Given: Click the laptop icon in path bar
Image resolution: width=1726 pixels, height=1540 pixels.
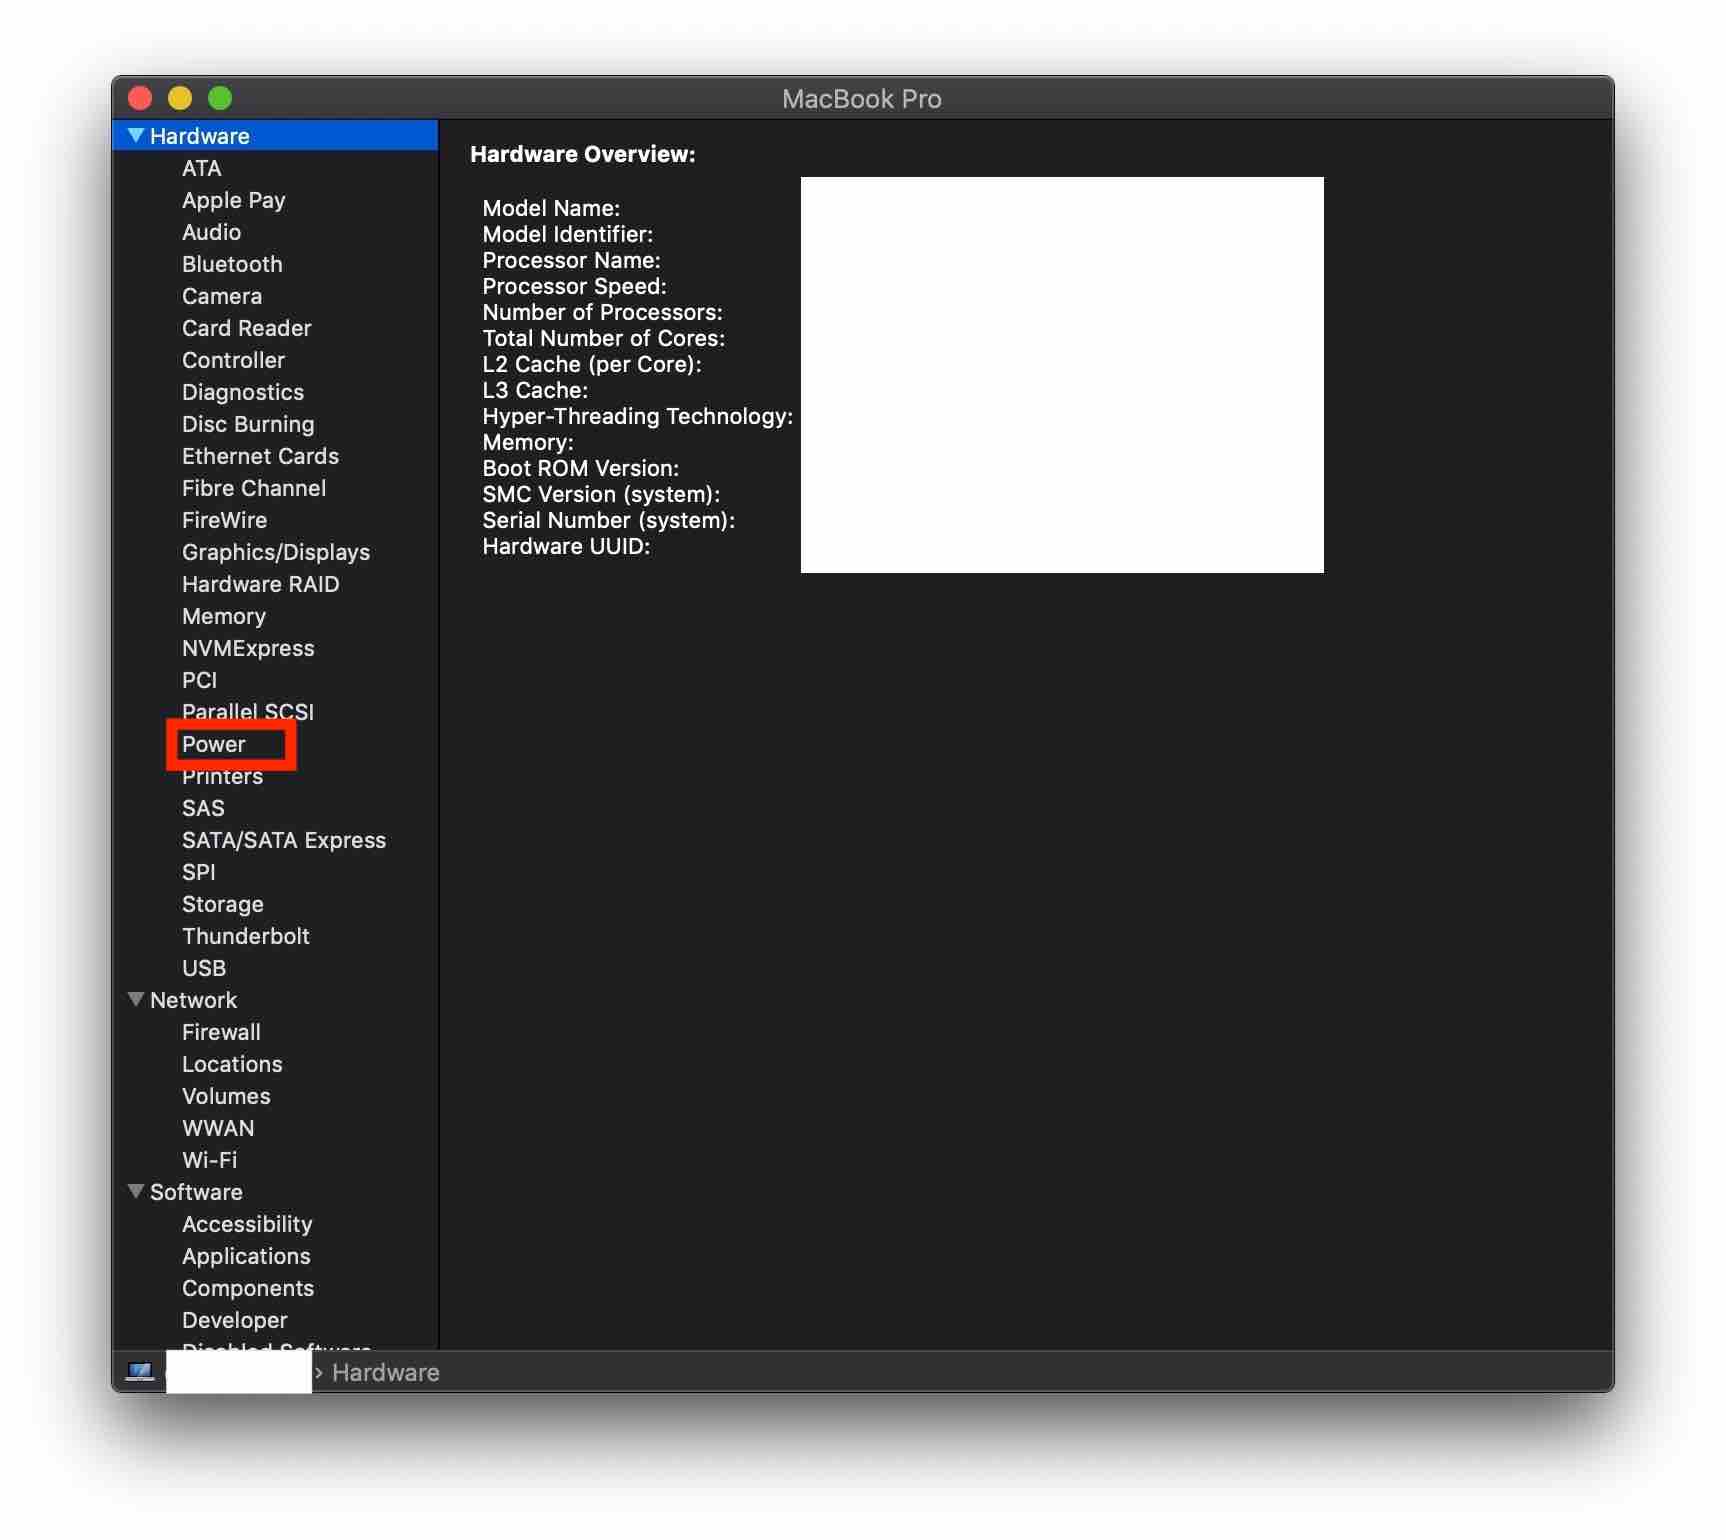Looking at the screenshot, I should pos(140,1371).
